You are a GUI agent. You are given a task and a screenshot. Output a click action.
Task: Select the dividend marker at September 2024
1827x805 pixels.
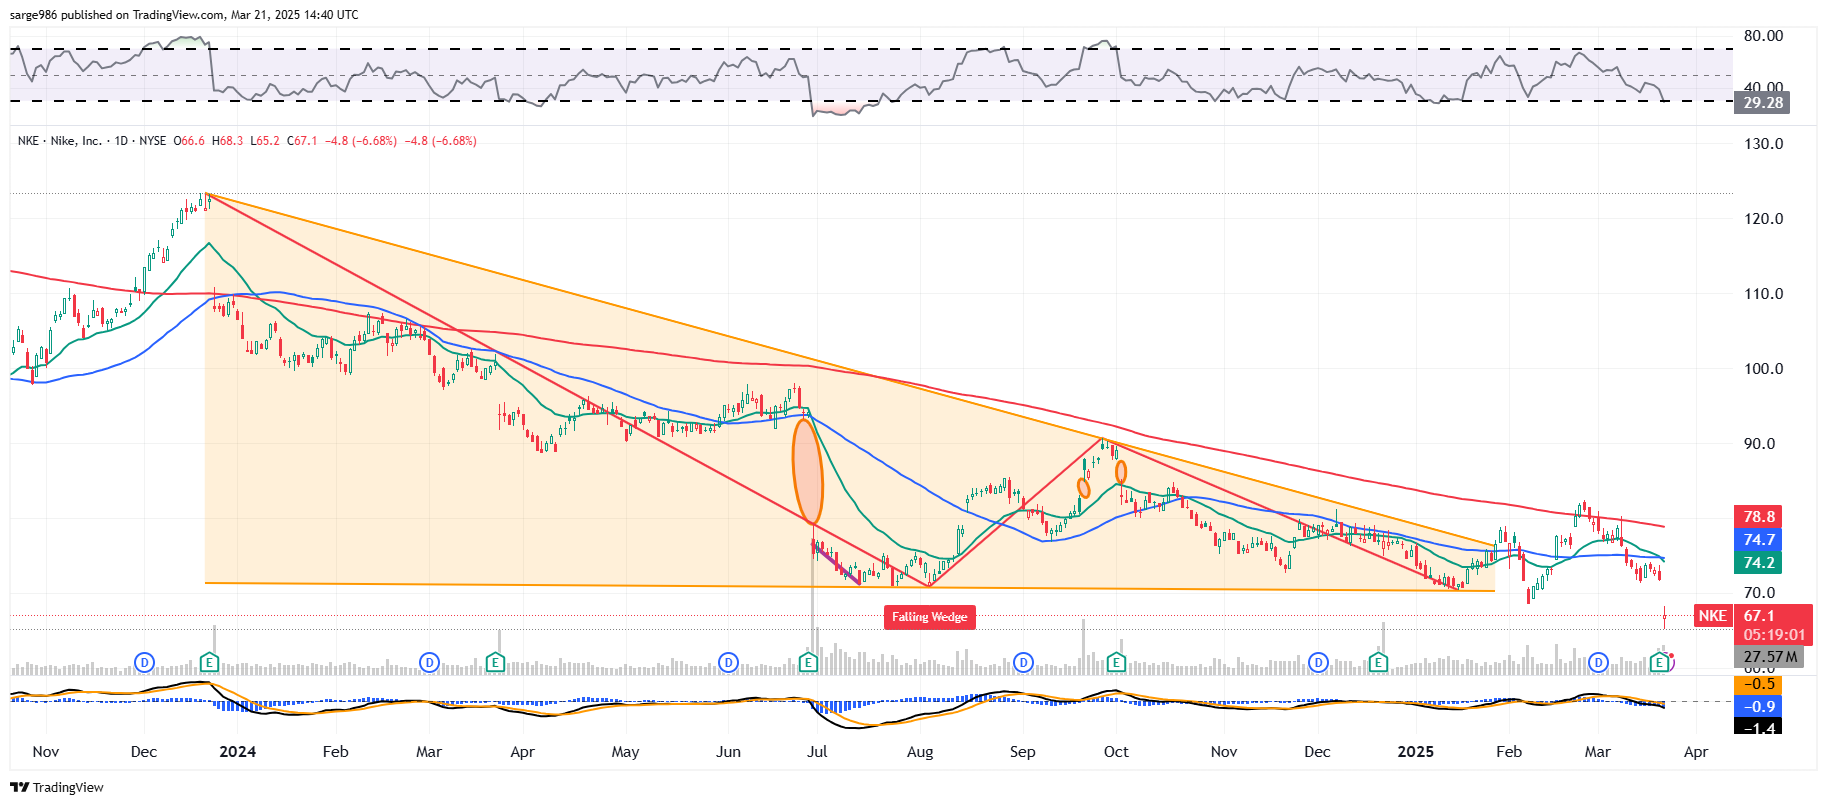pos(1023,662)
